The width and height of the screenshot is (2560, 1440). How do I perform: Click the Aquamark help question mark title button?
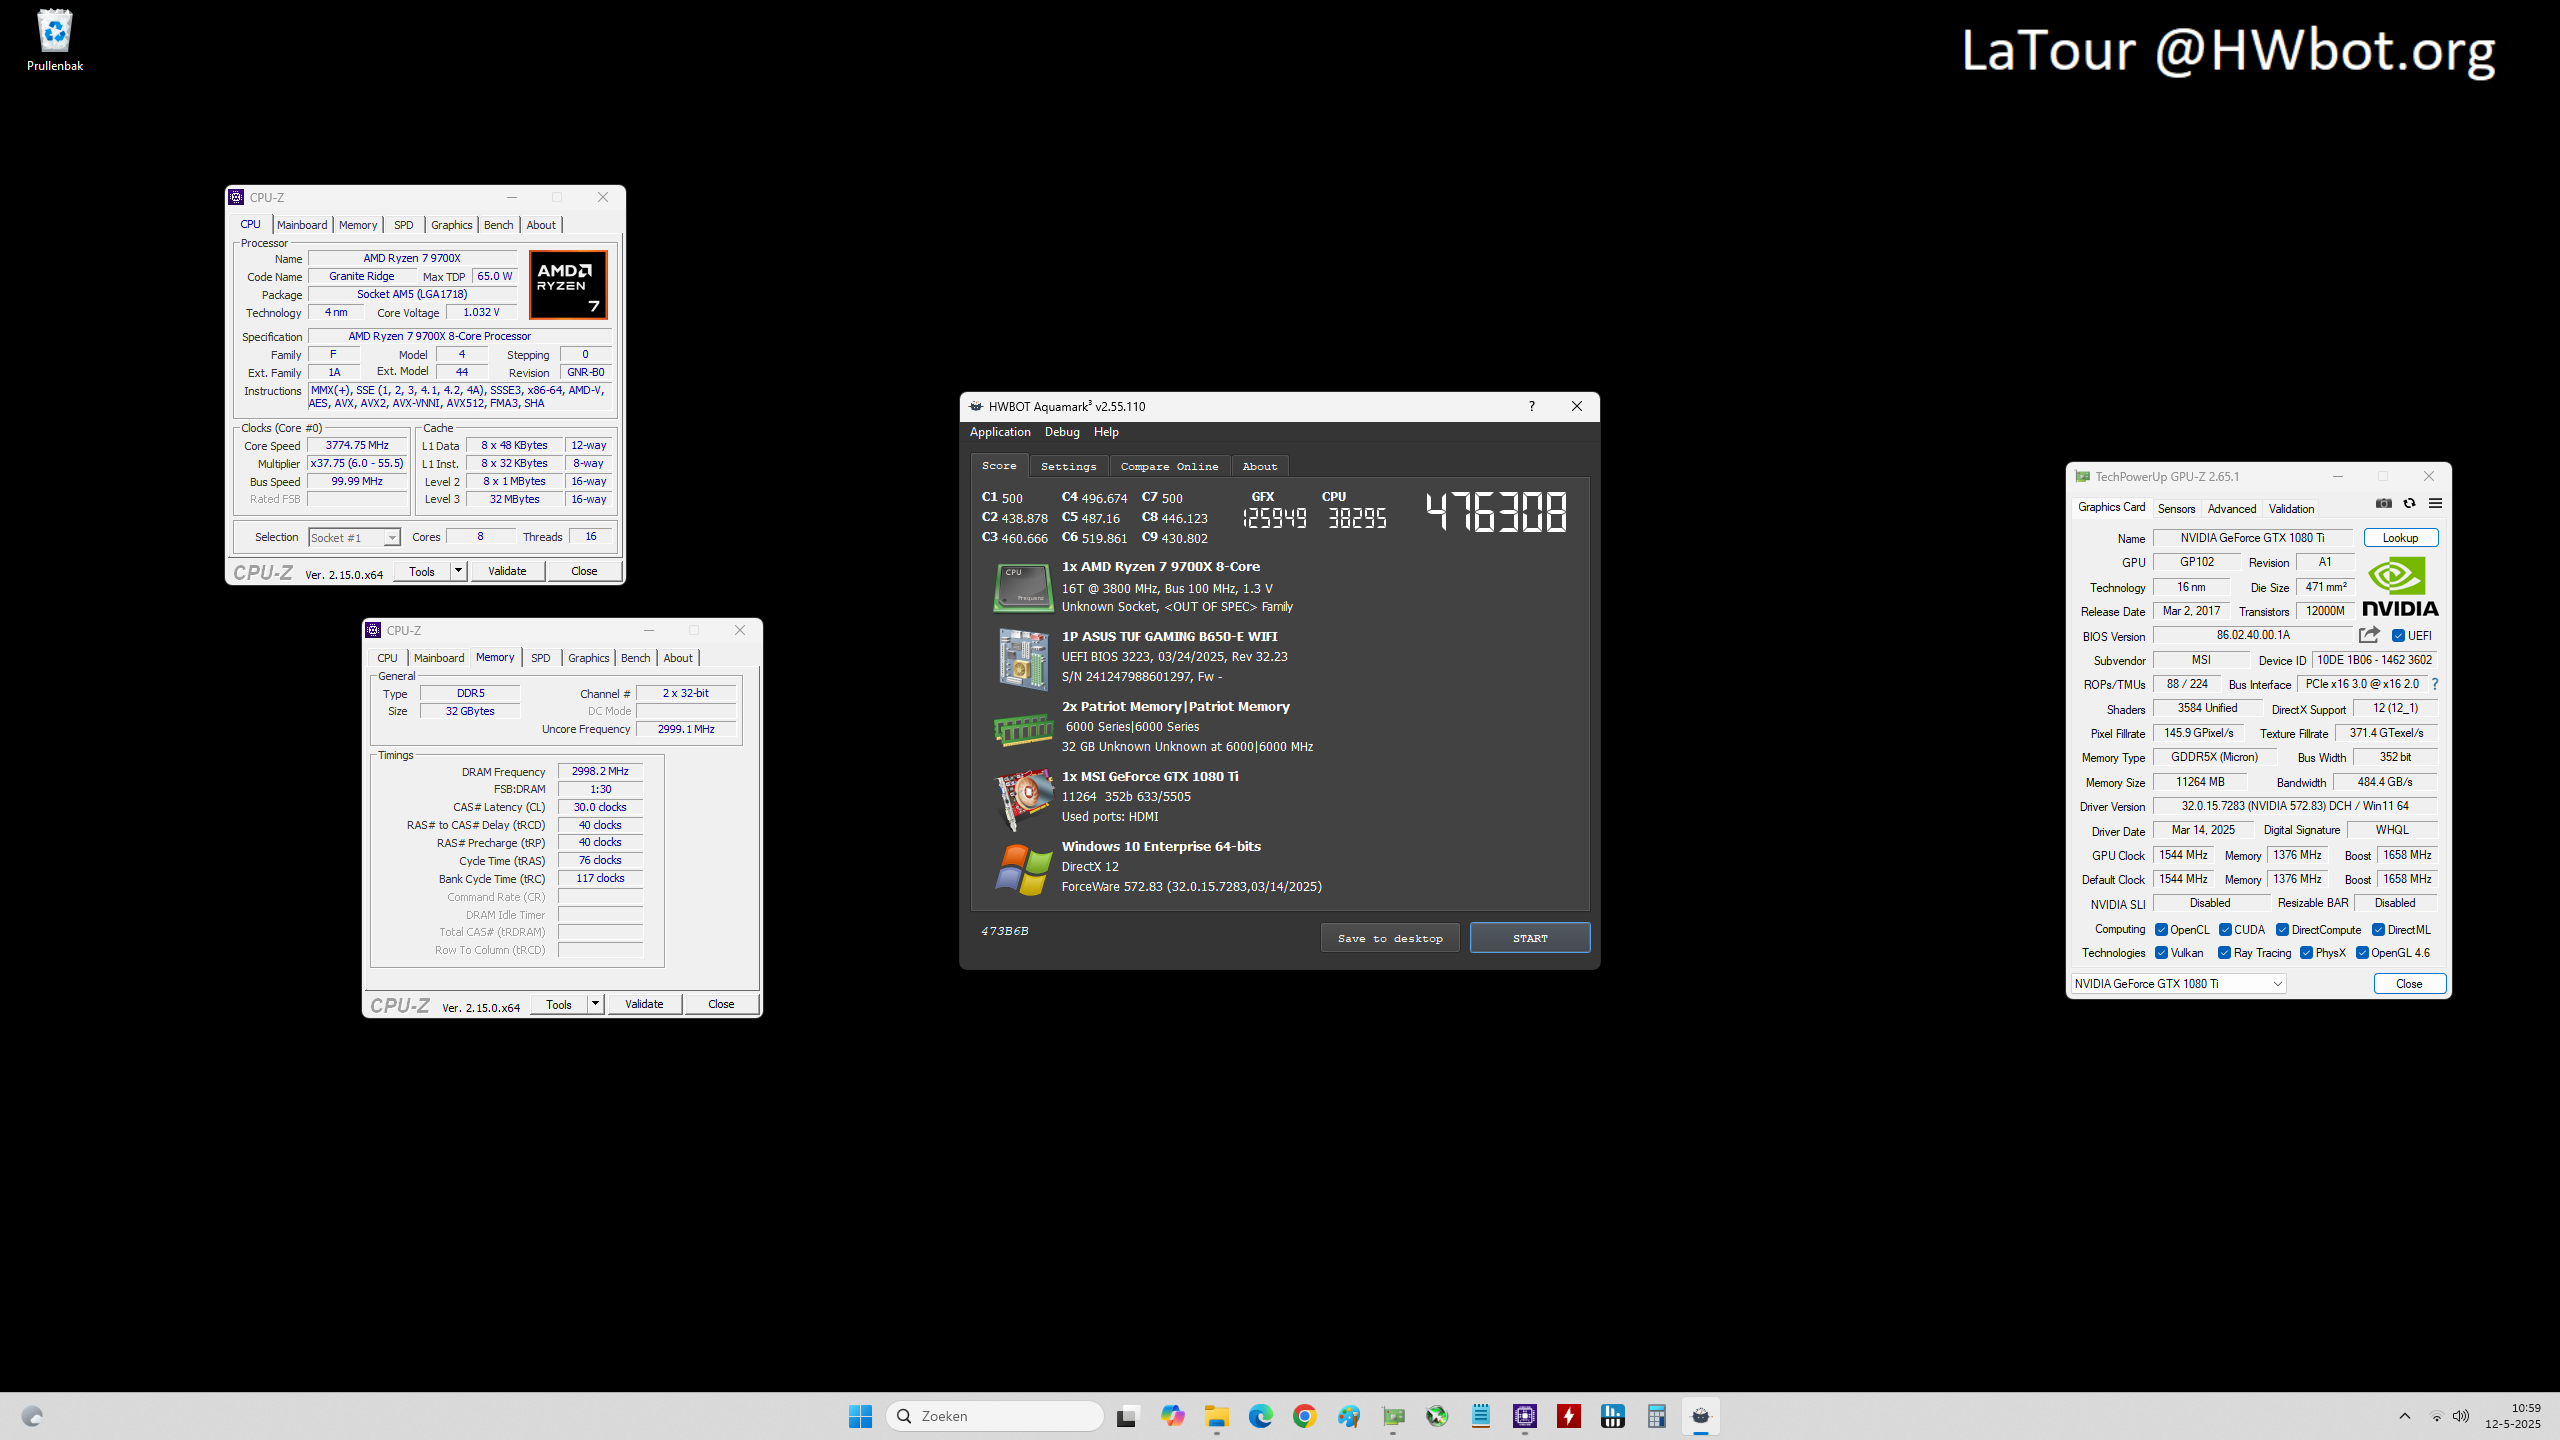(1531, 406)
